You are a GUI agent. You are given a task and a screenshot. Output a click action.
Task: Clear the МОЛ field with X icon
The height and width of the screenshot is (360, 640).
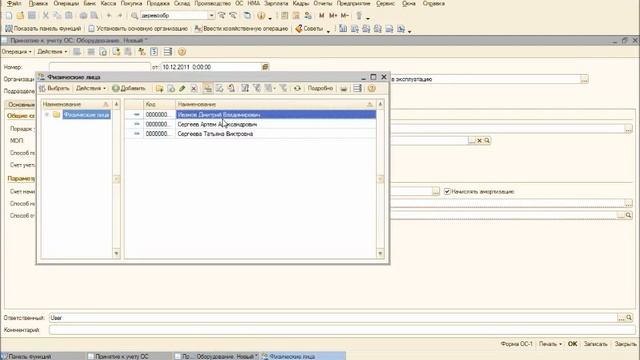pyautogui.click(x=480, y=140)
